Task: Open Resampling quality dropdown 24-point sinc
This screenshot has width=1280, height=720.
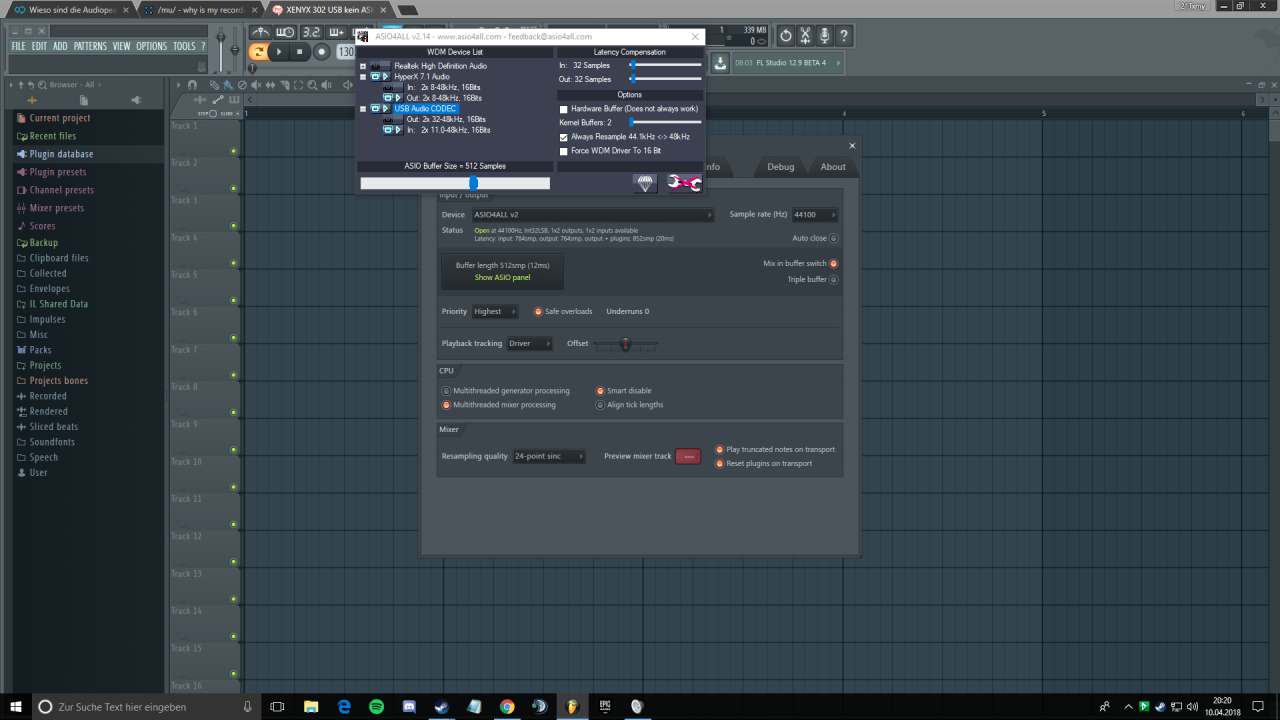Action: [x=548, y=456]
